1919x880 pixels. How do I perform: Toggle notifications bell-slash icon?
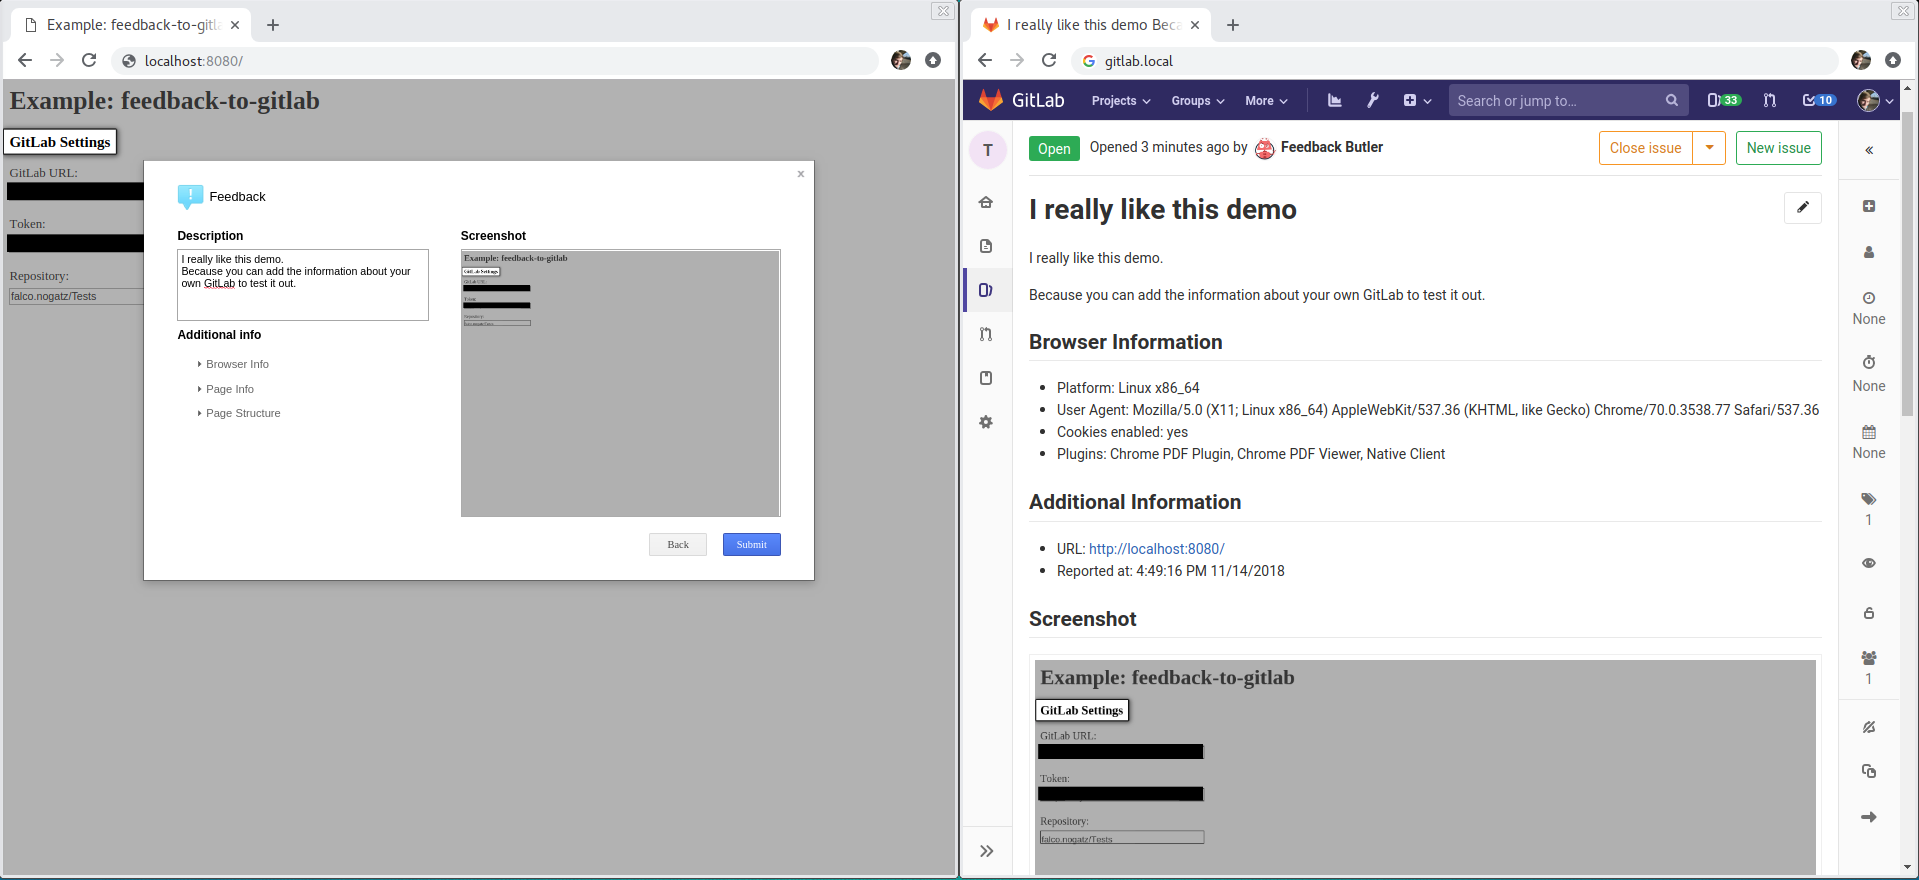point(1869,727)
